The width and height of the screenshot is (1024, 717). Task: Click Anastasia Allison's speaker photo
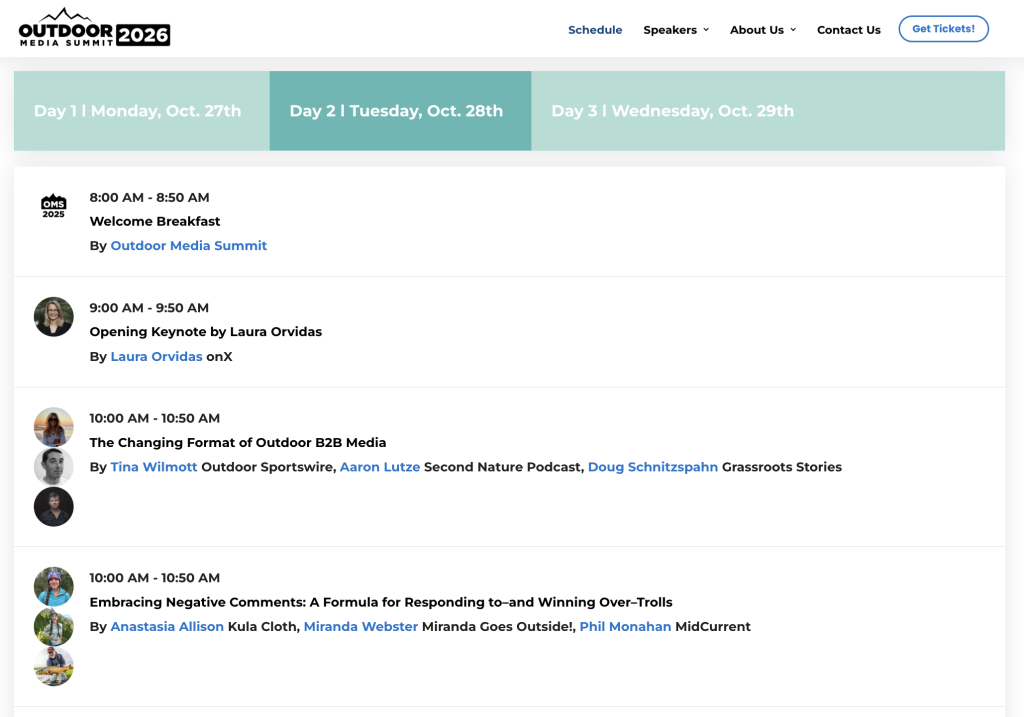click(x=54, y=587)
